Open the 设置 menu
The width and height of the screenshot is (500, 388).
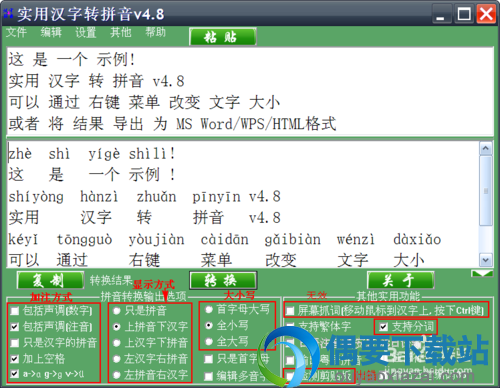(x=86, y=32)
